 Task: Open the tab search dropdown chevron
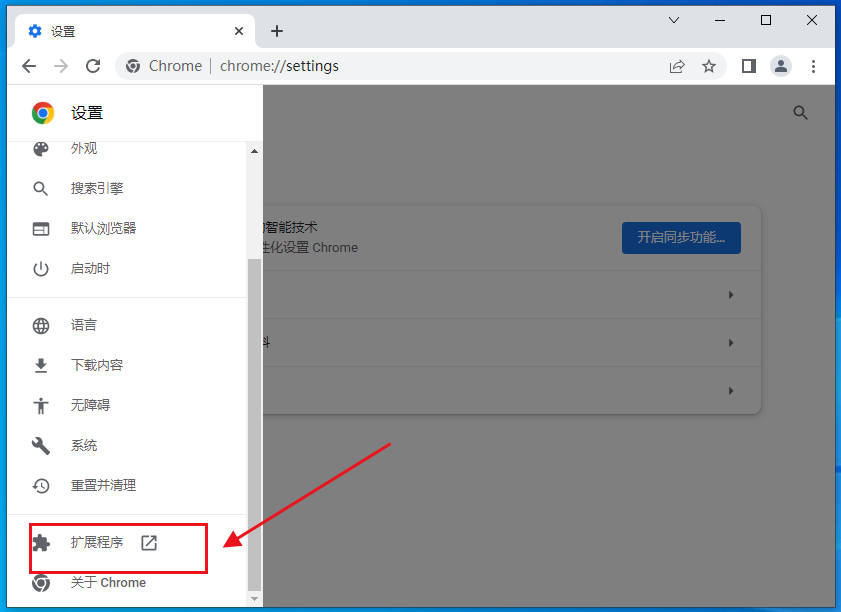coord(674,20)
